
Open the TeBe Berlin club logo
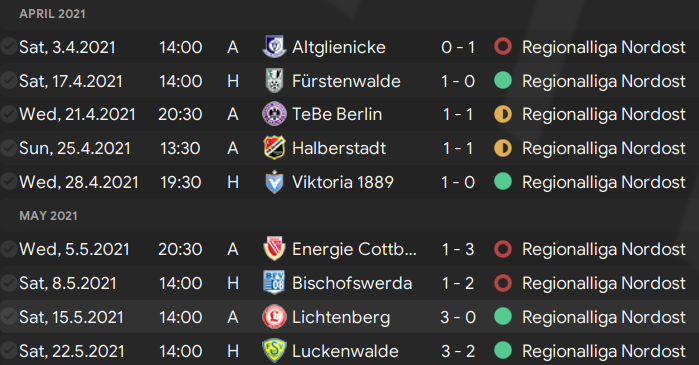274,114
